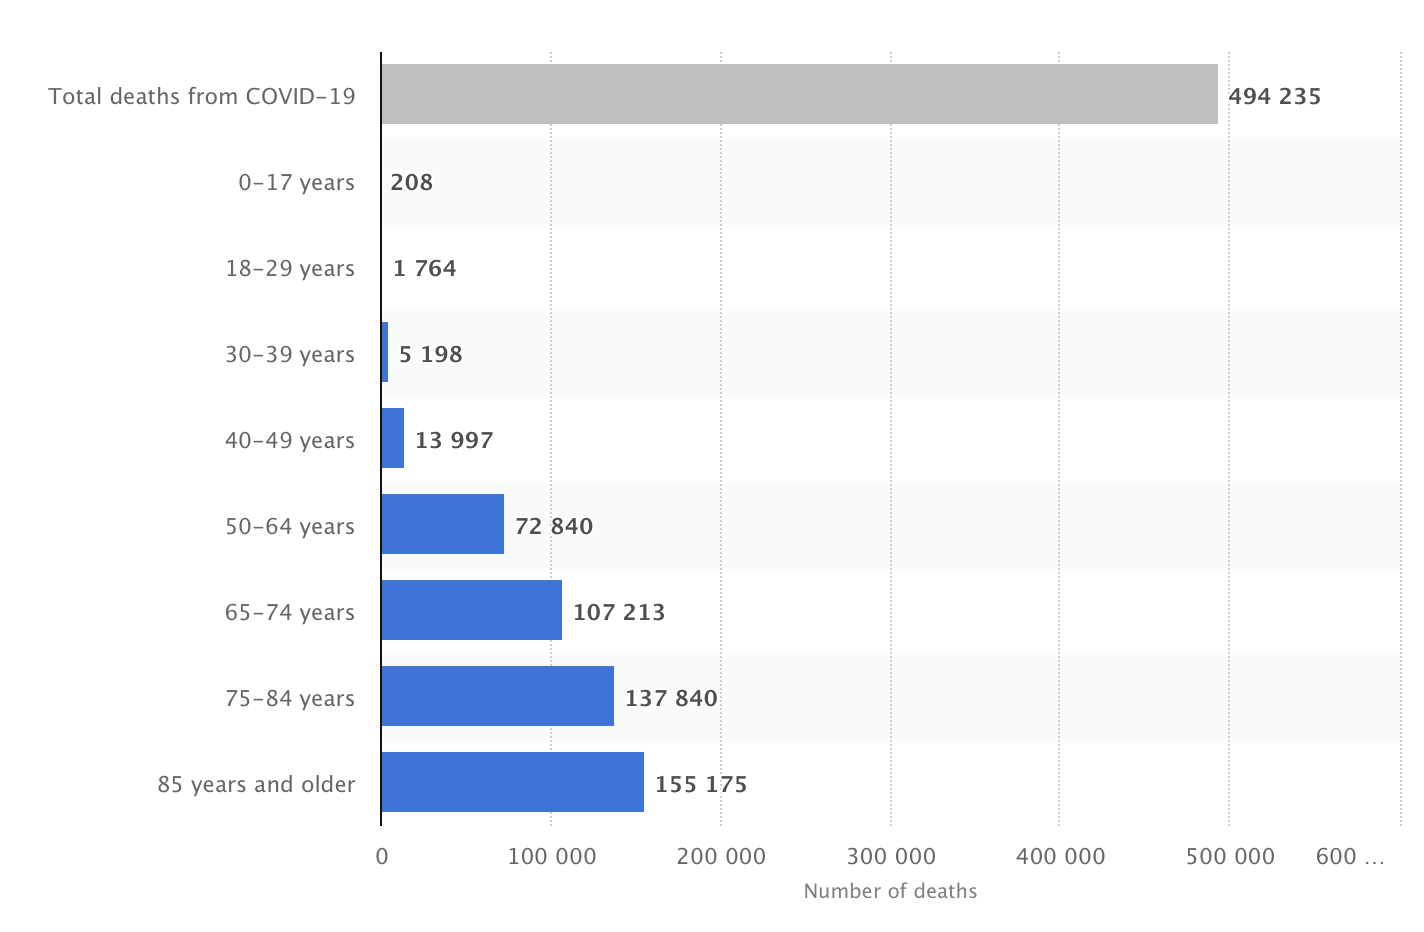
Task: Click the 0 axis tick label
Action: [382, 857]
